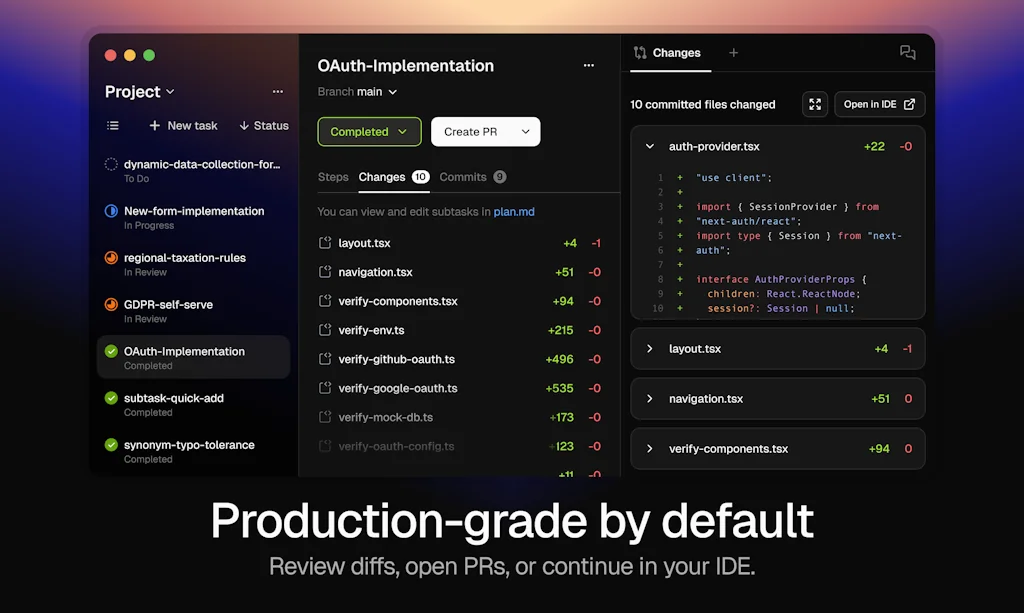
Task: Click the completed check icon of subtask-quick-add
Action: click(111, 398)
